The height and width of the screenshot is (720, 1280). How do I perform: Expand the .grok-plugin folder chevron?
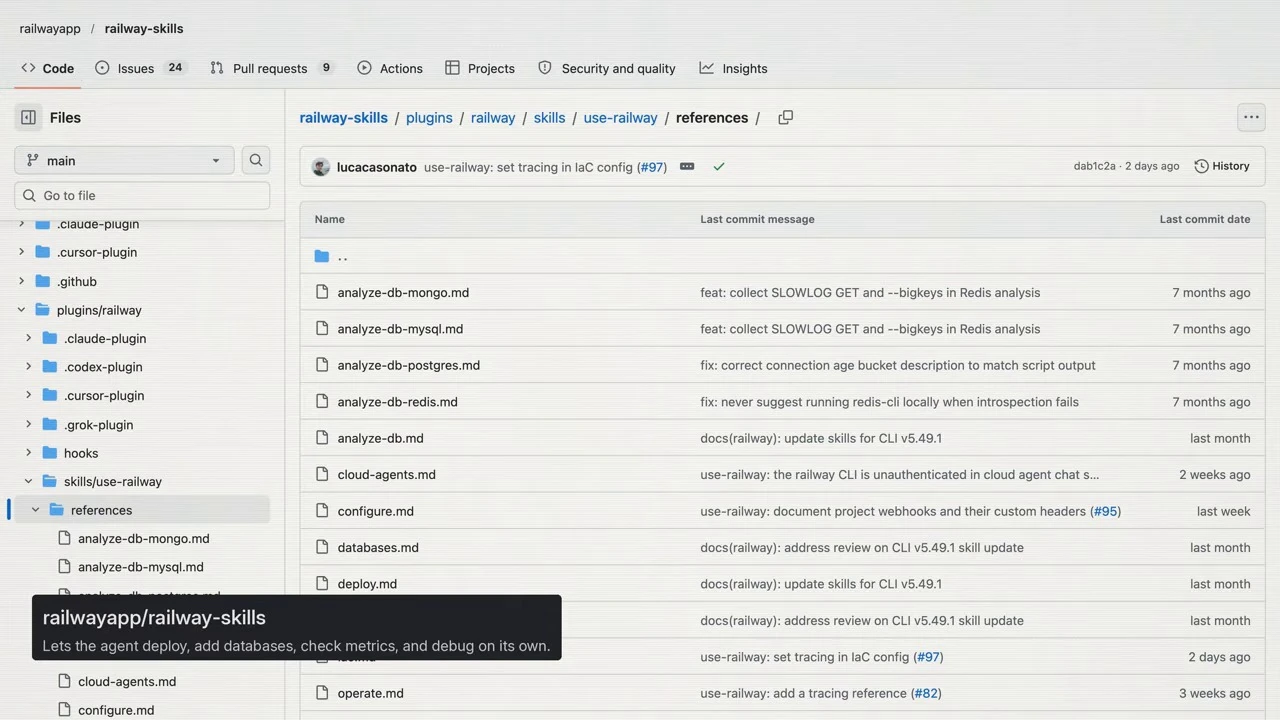[x=28, y=424]
